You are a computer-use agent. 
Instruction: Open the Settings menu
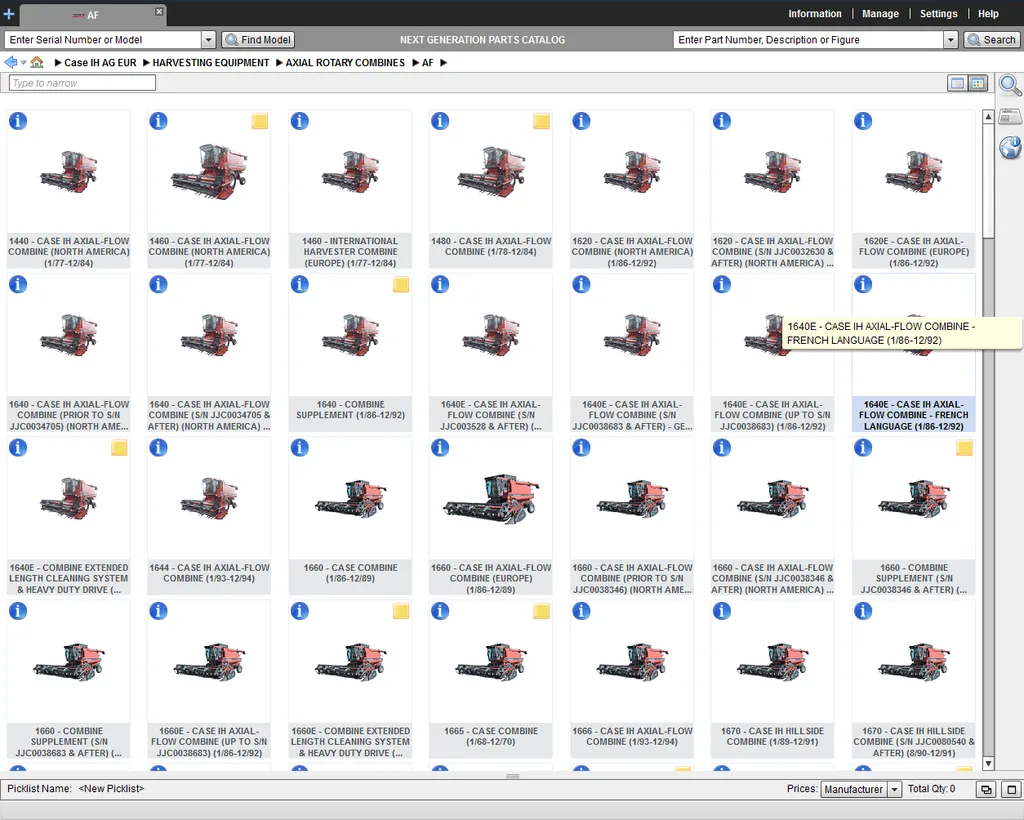(938, 14)
